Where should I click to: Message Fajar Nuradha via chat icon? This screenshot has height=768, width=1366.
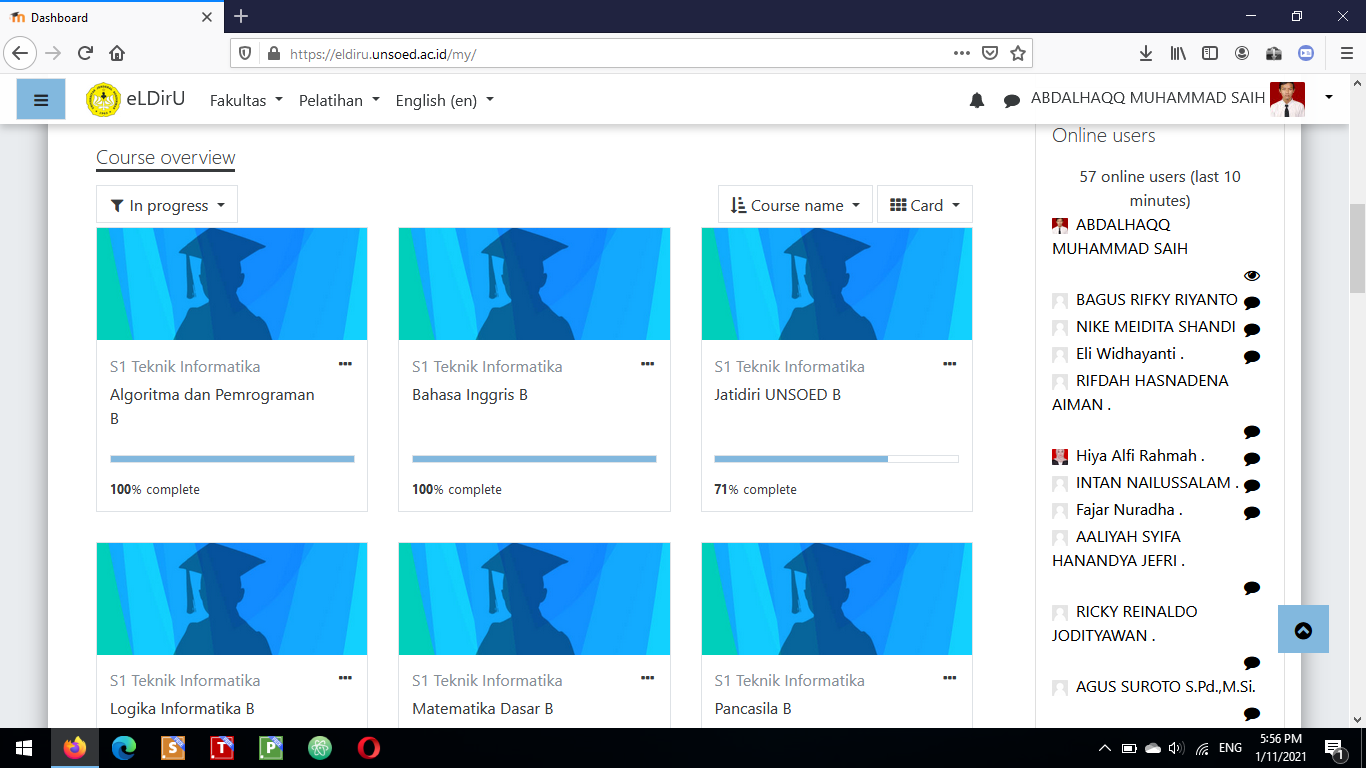point(1252,513)
